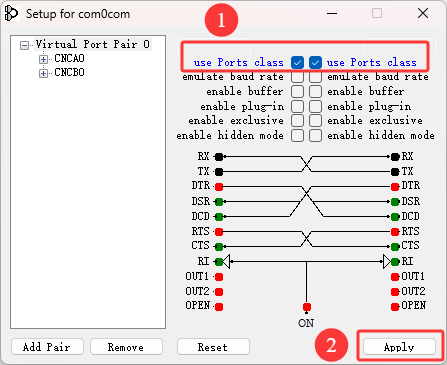Check left-side enable hidden mode checkbox

(x=297, y=136)
